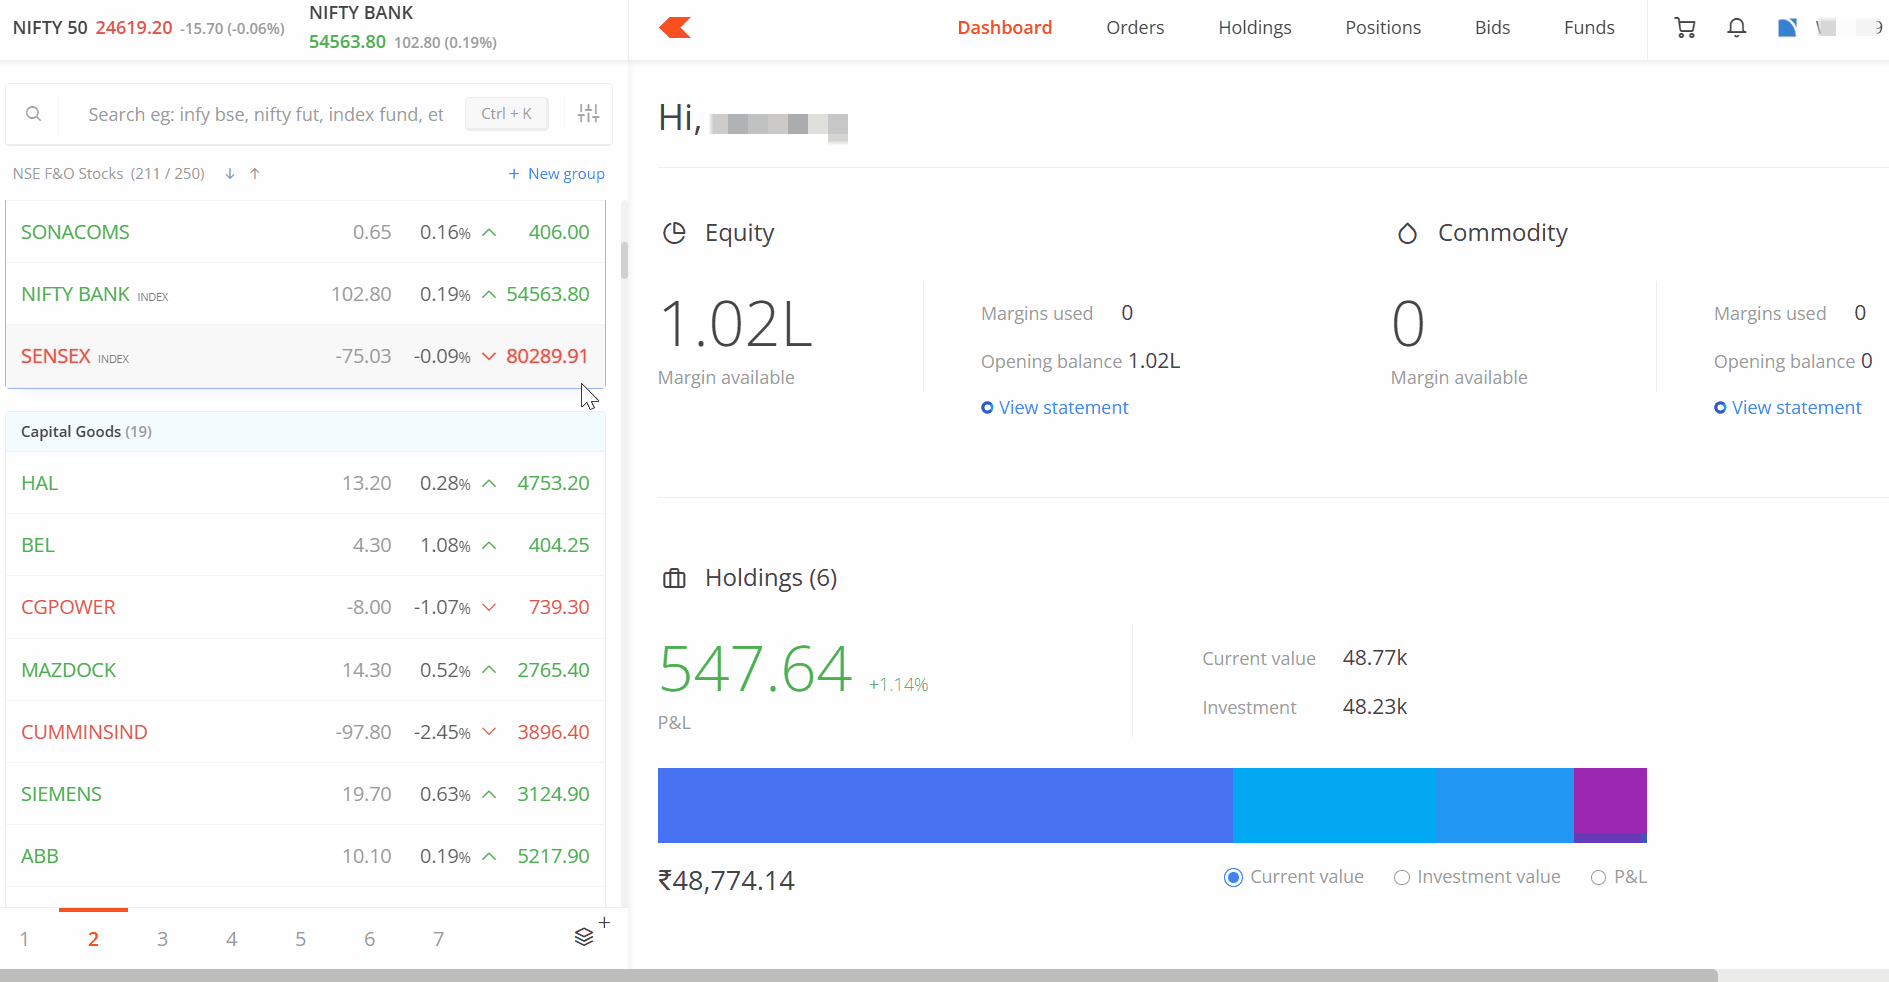1889x982 pixels.
Task: Click the purple segment of holdings bar
Action: point(1609,801)
